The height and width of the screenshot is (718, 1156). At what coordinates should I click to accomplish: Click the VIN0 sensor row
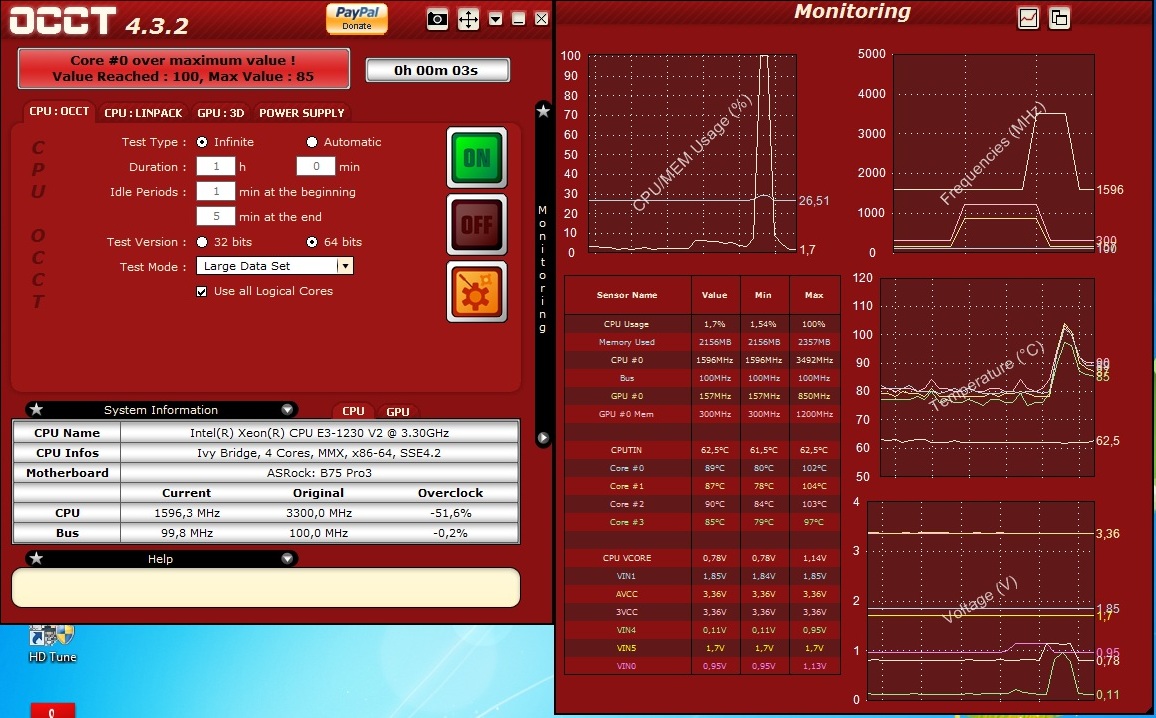click(702, 666)
